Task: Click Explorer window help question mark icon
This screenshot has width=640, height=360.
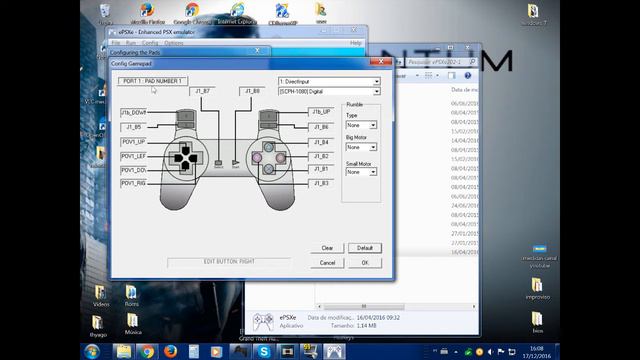Action: point(468,76)
